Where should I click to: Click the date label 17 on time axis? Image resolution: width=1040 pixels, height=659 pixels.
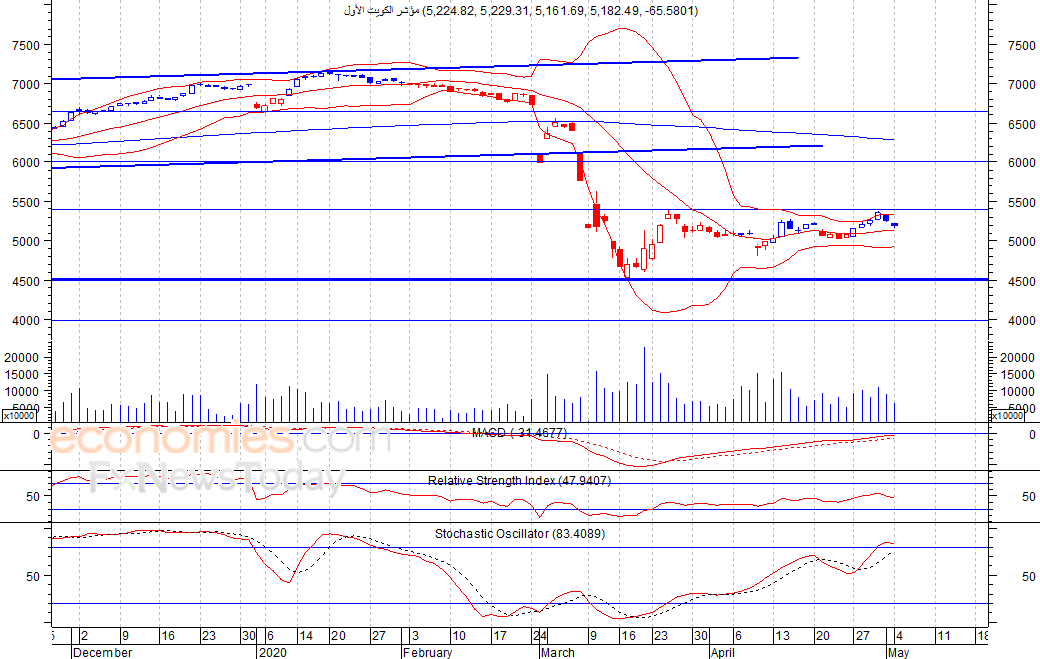tap(500, 636)
